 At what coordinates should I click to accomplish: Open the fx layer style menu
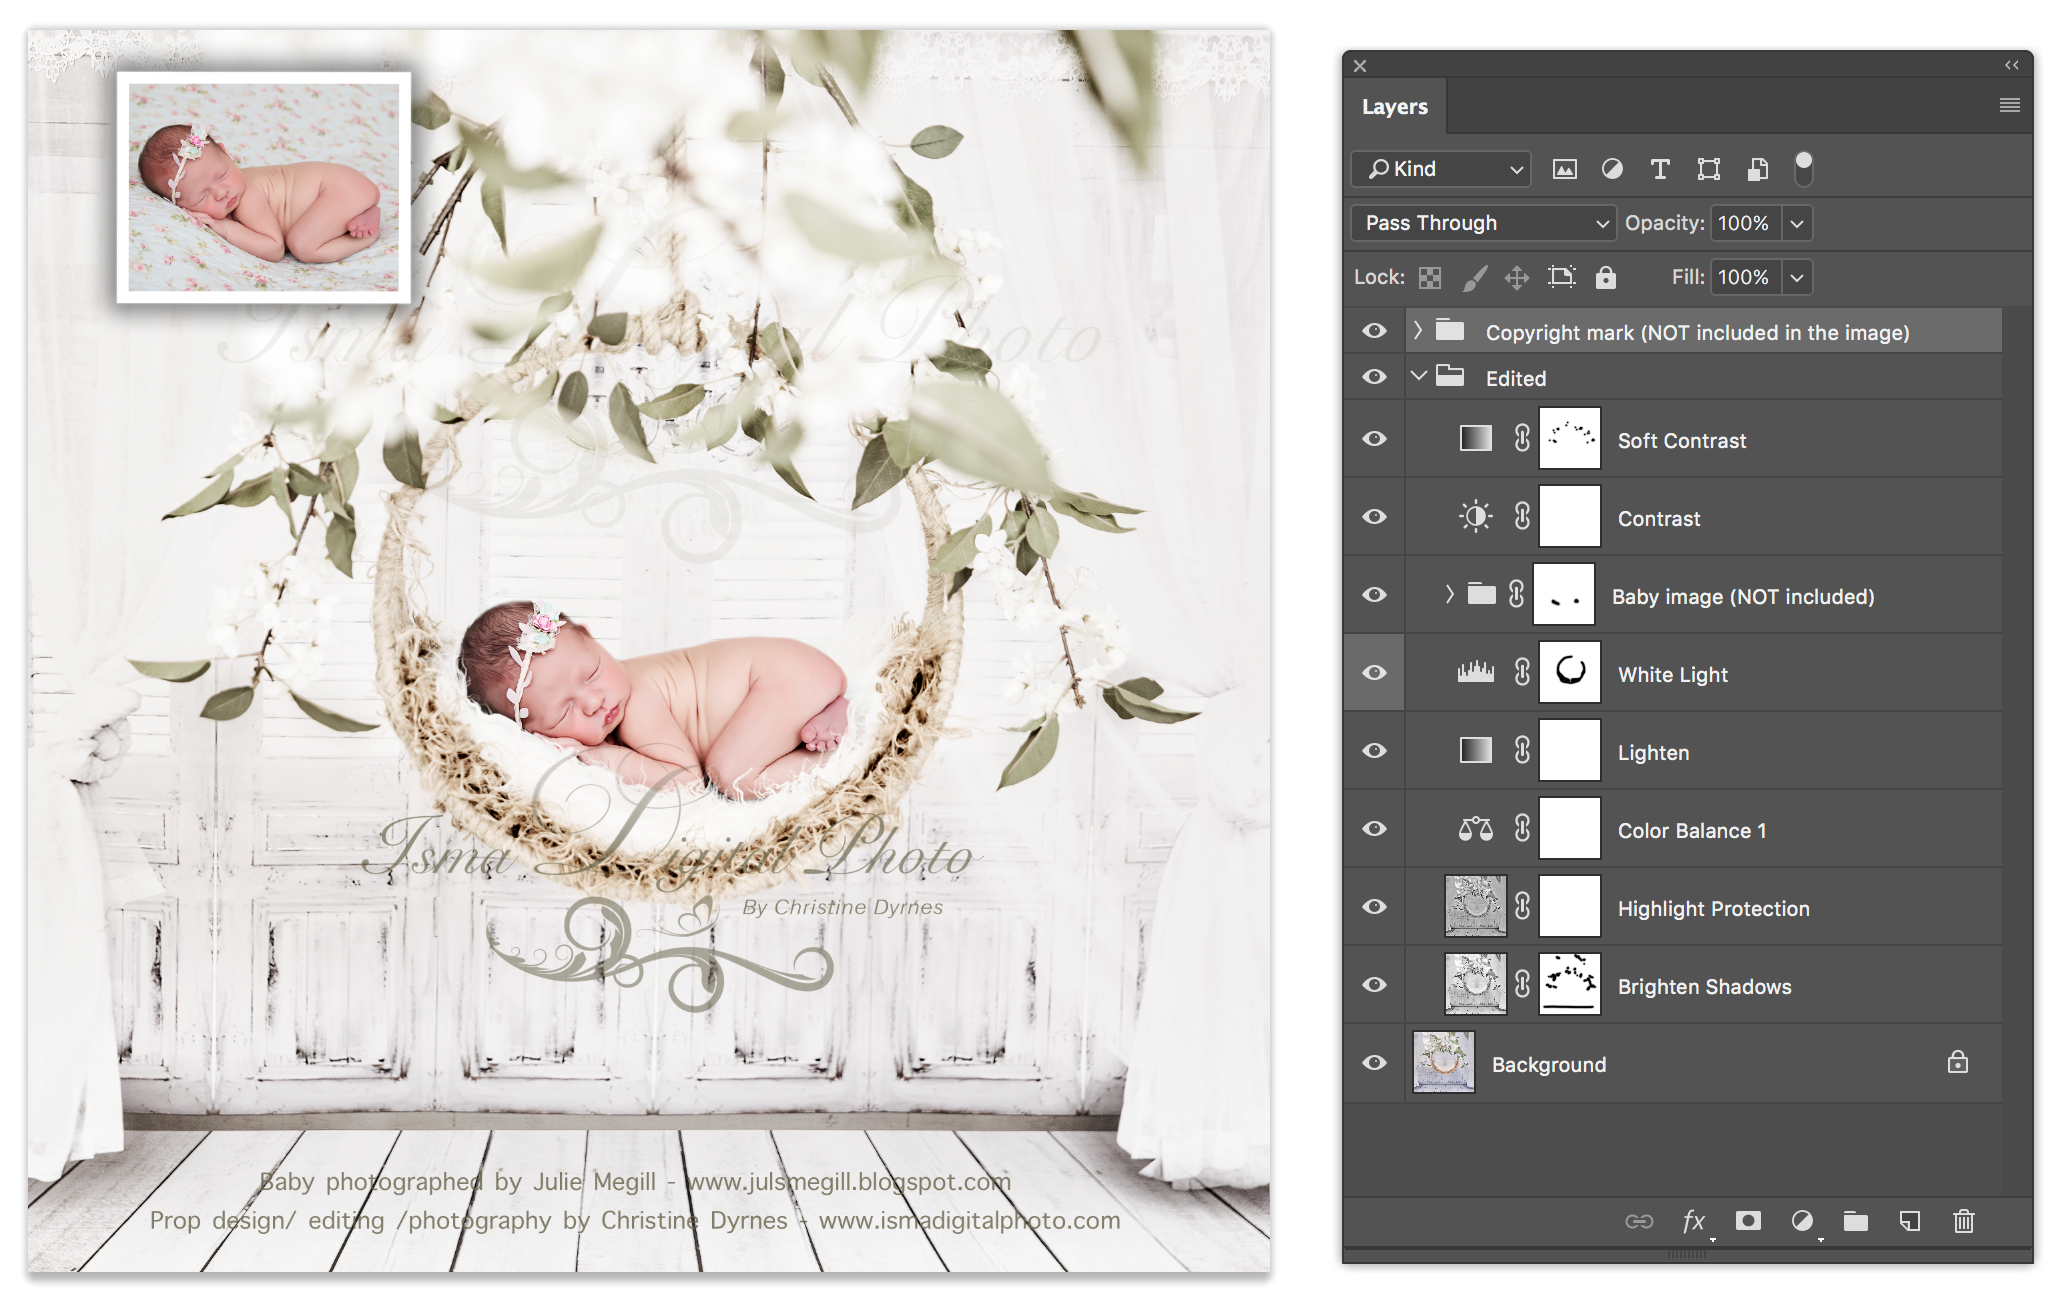click(x=1694, y=1221)
